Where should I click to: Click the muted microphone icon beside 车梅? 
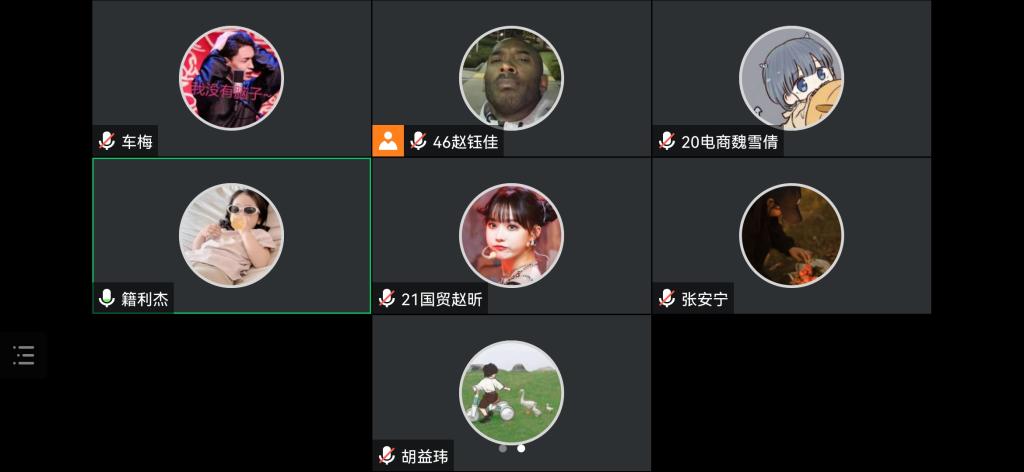(107, 141)
